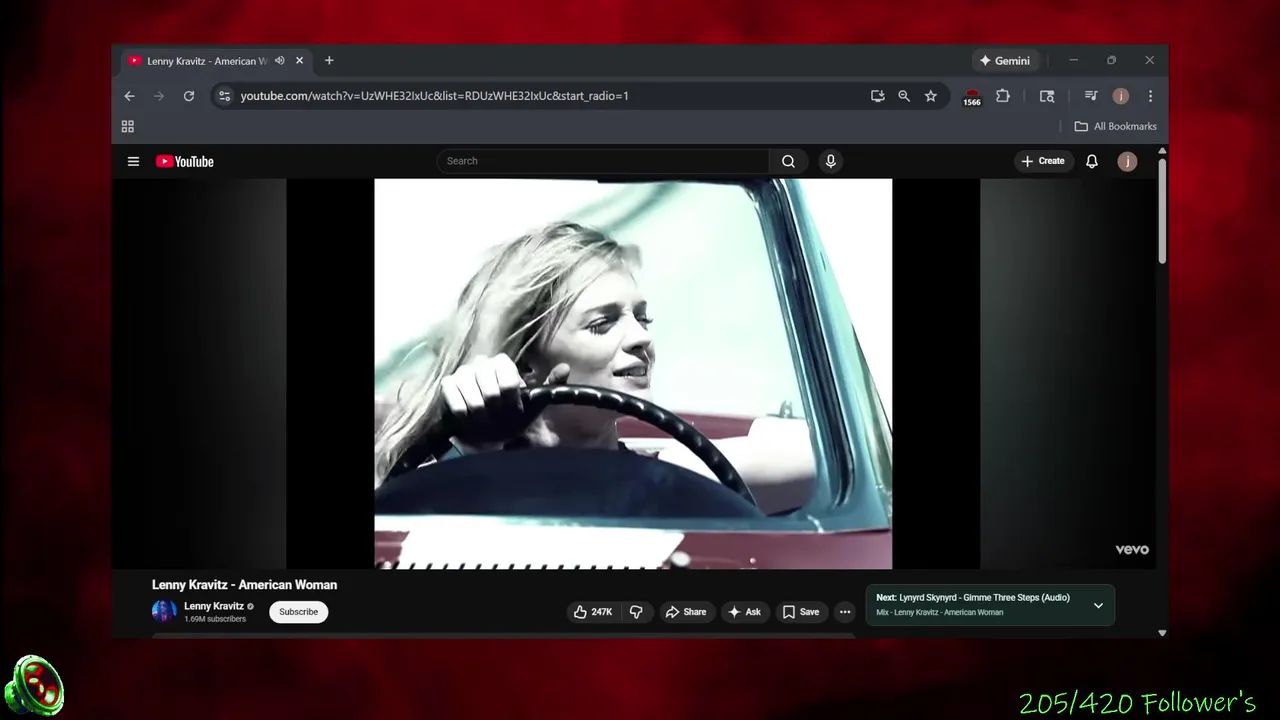Viewport: 1280px width, 720px height.
Task: Open the site information icon in address bar
Action: pyautogui.click(x=224, y=96)
